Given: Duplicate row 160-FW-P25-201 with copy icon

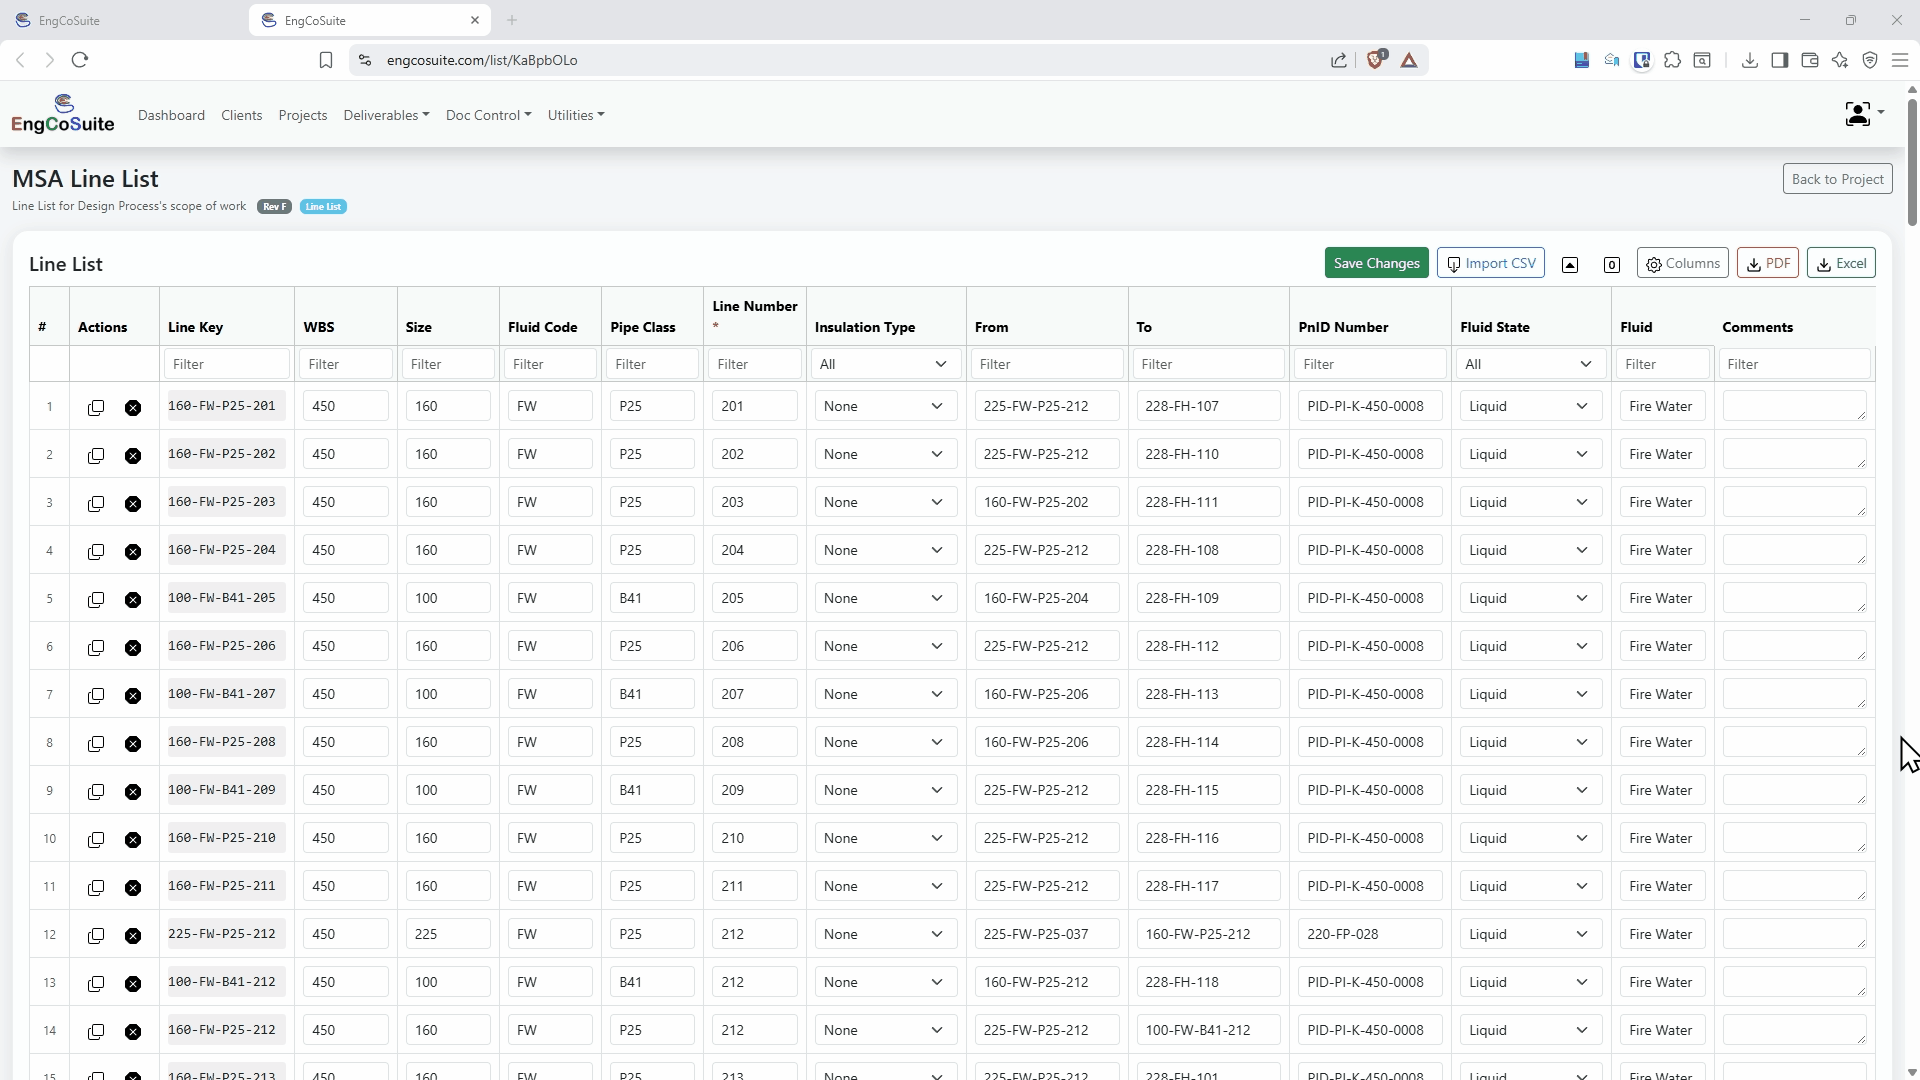Looking at the screenshot, I should [96, 408].
